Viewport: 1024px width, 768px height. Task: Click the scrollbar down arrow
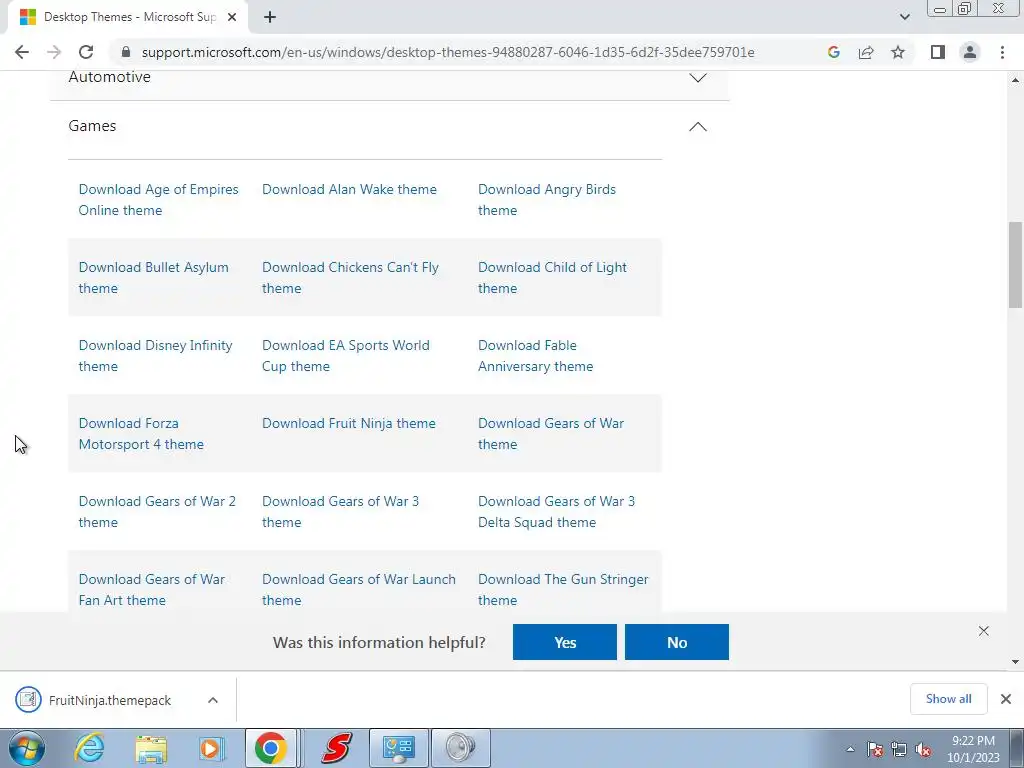(1015, 662)
